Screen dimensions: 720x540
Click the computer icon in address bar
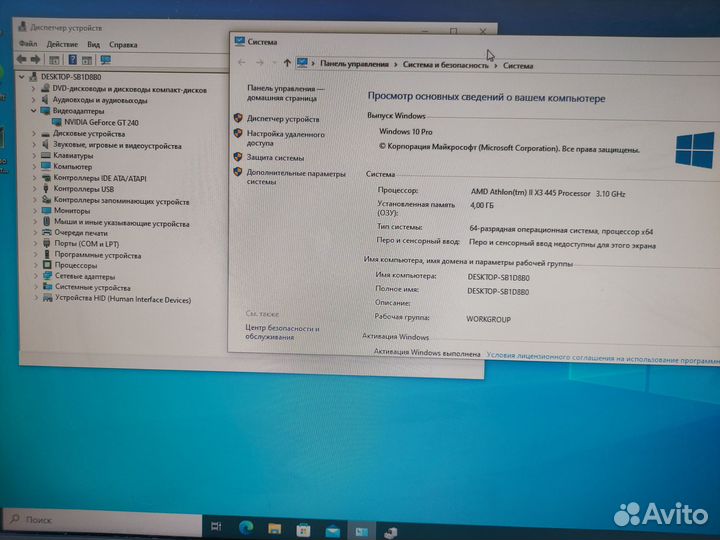pos(302,62)
